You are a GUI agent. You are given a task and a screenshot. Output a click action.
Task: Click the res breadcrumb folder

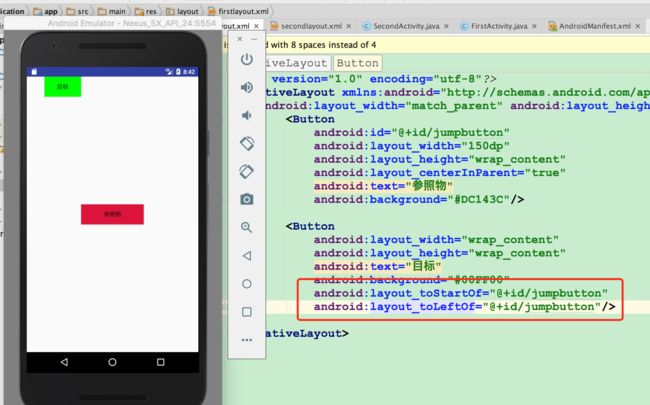tap(146, 11)
